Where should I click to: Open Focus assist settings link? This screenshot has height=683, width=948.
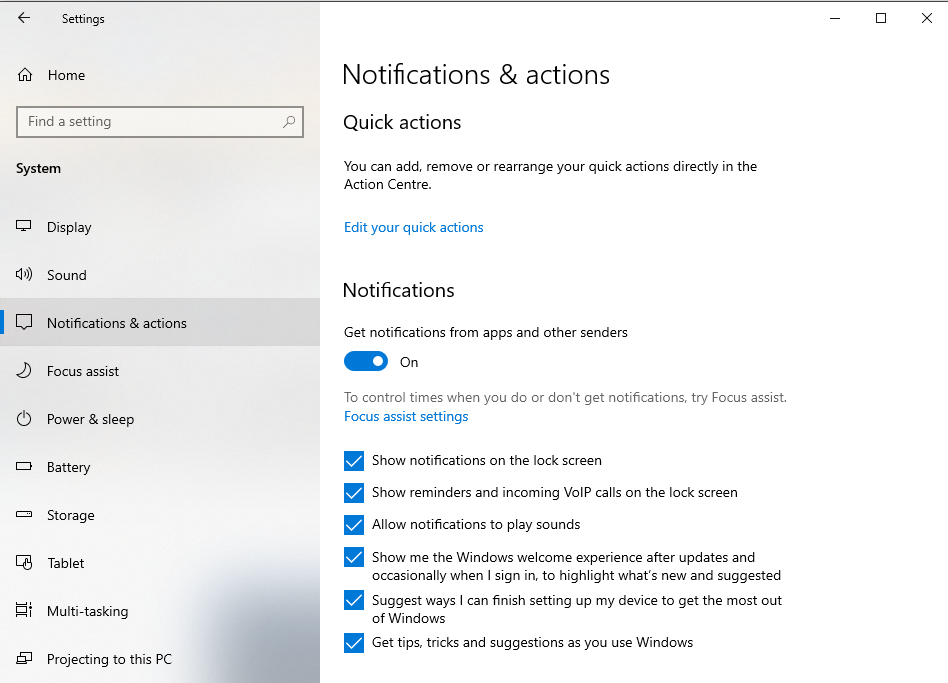406,416
